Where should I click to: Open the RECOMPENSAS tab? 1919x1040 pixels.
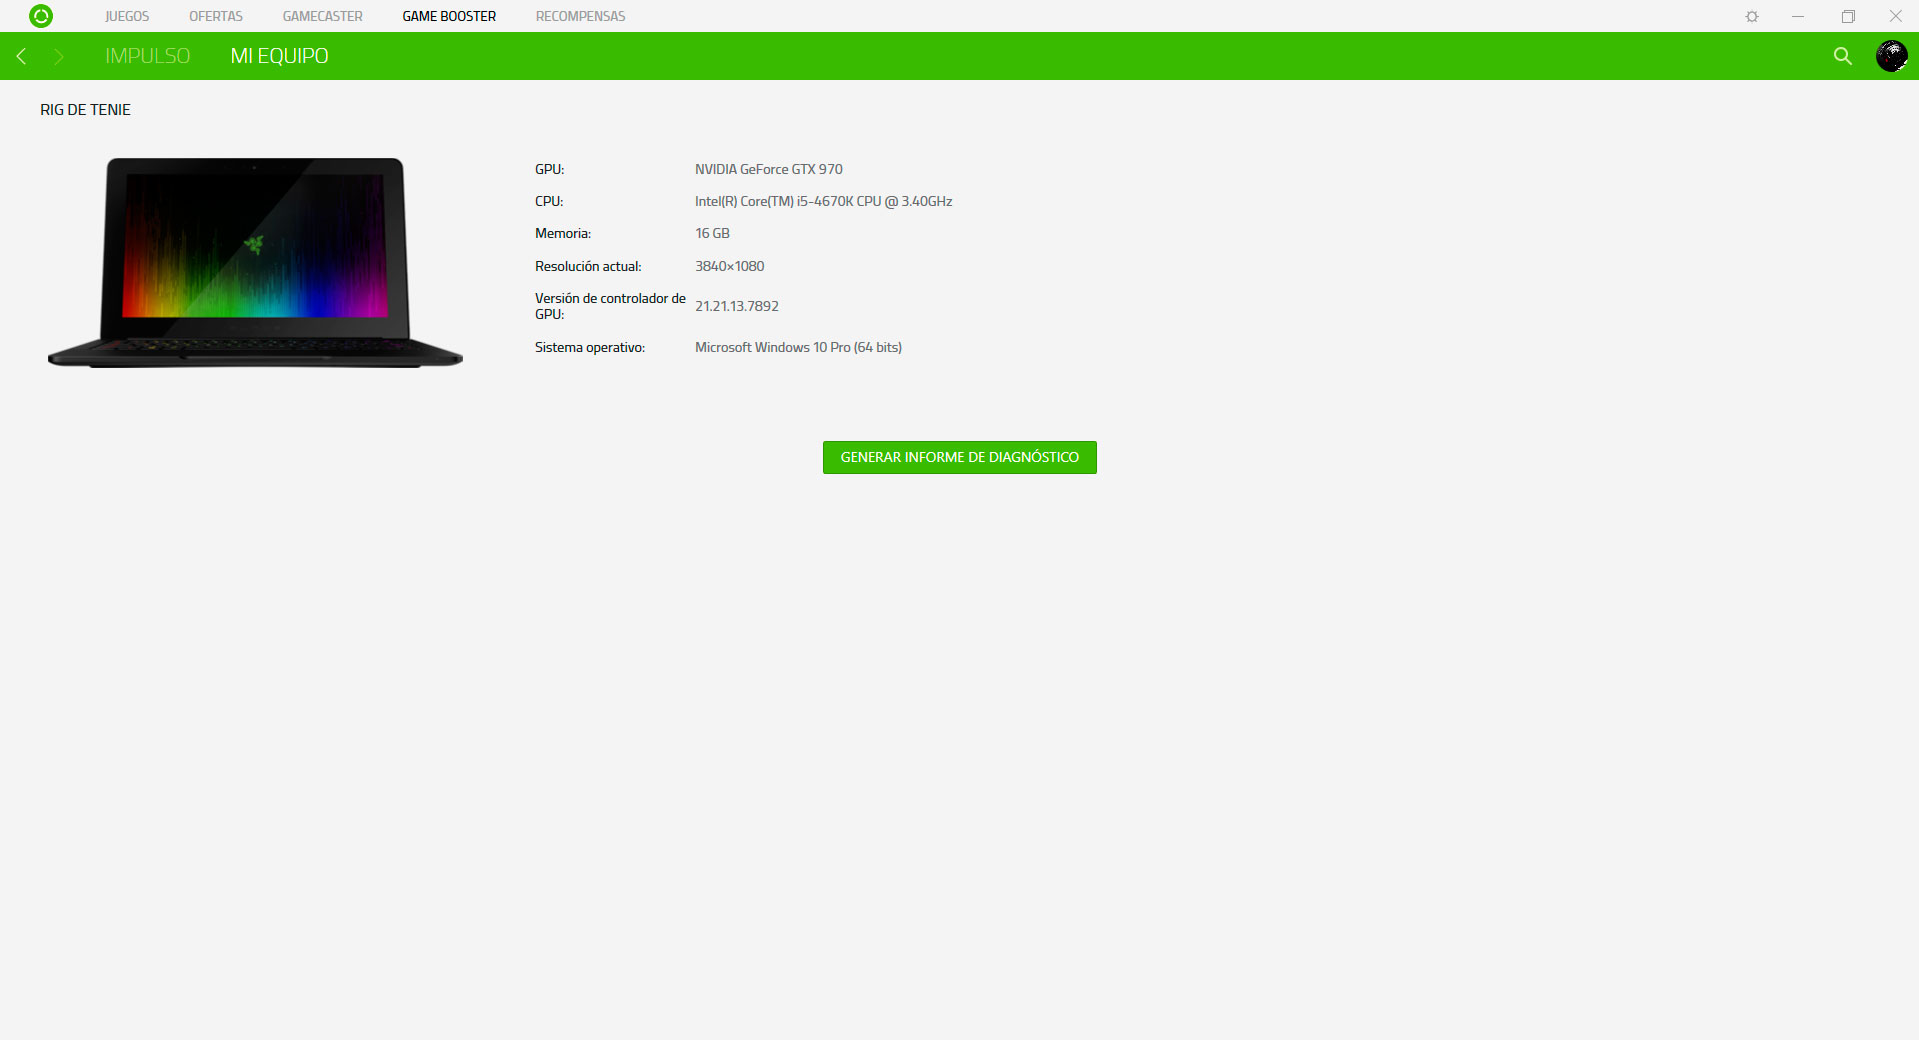(x=580, y=16)
